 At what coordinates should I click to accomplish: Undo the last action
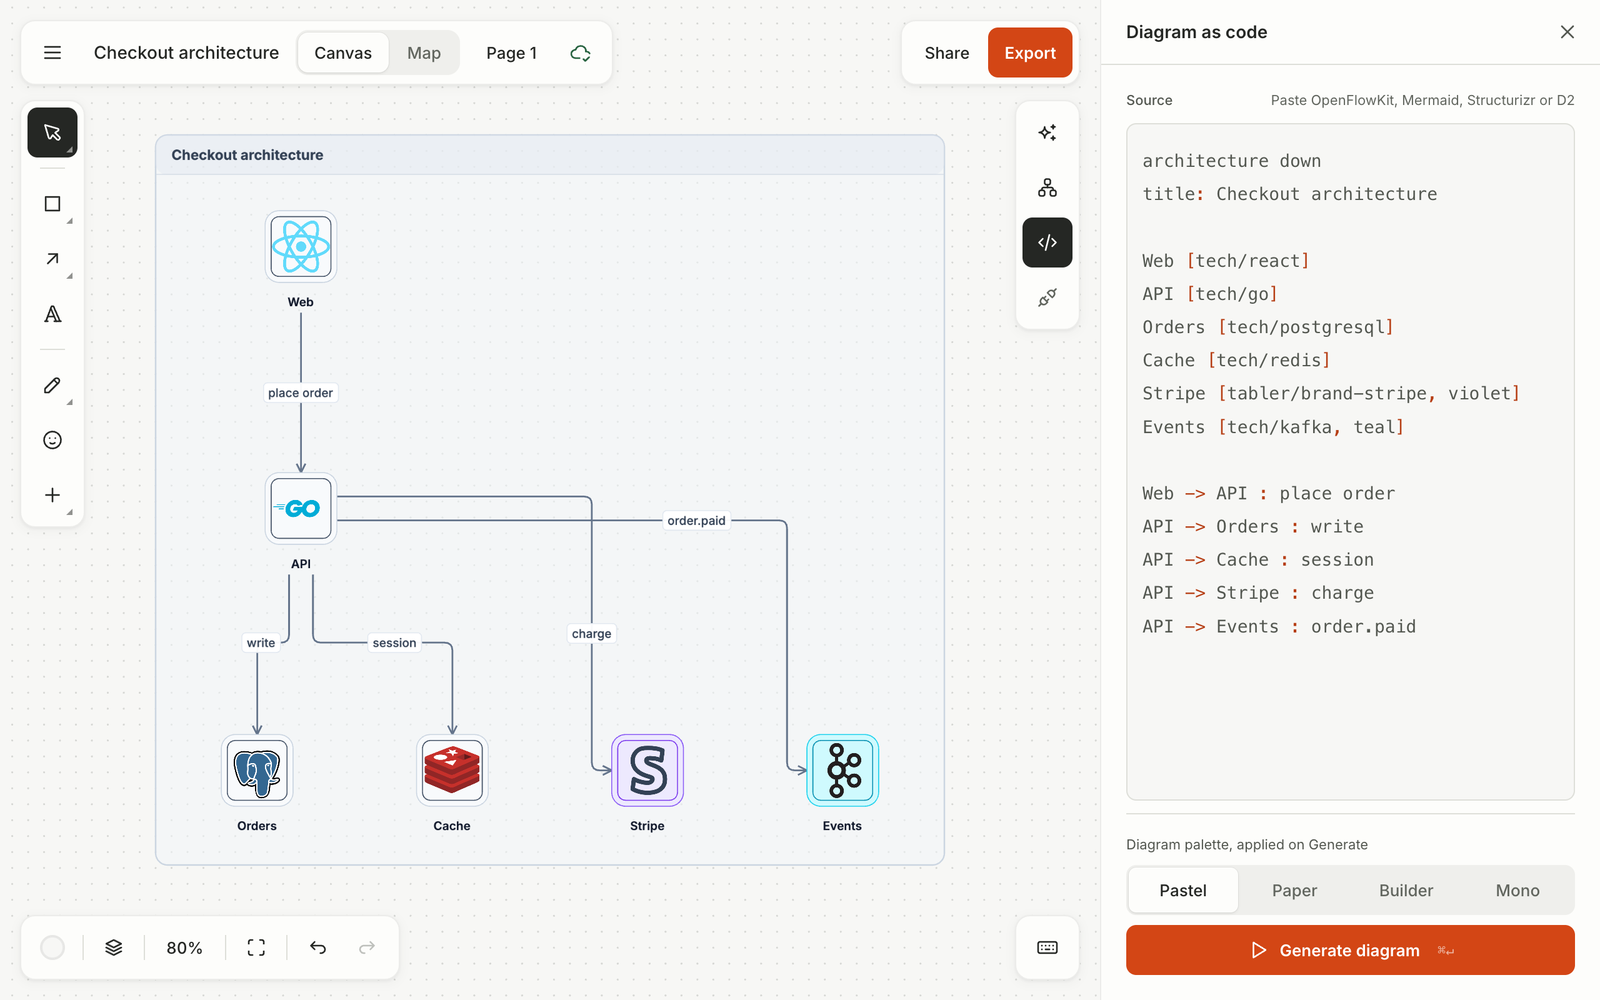click(x=318, y=948)
